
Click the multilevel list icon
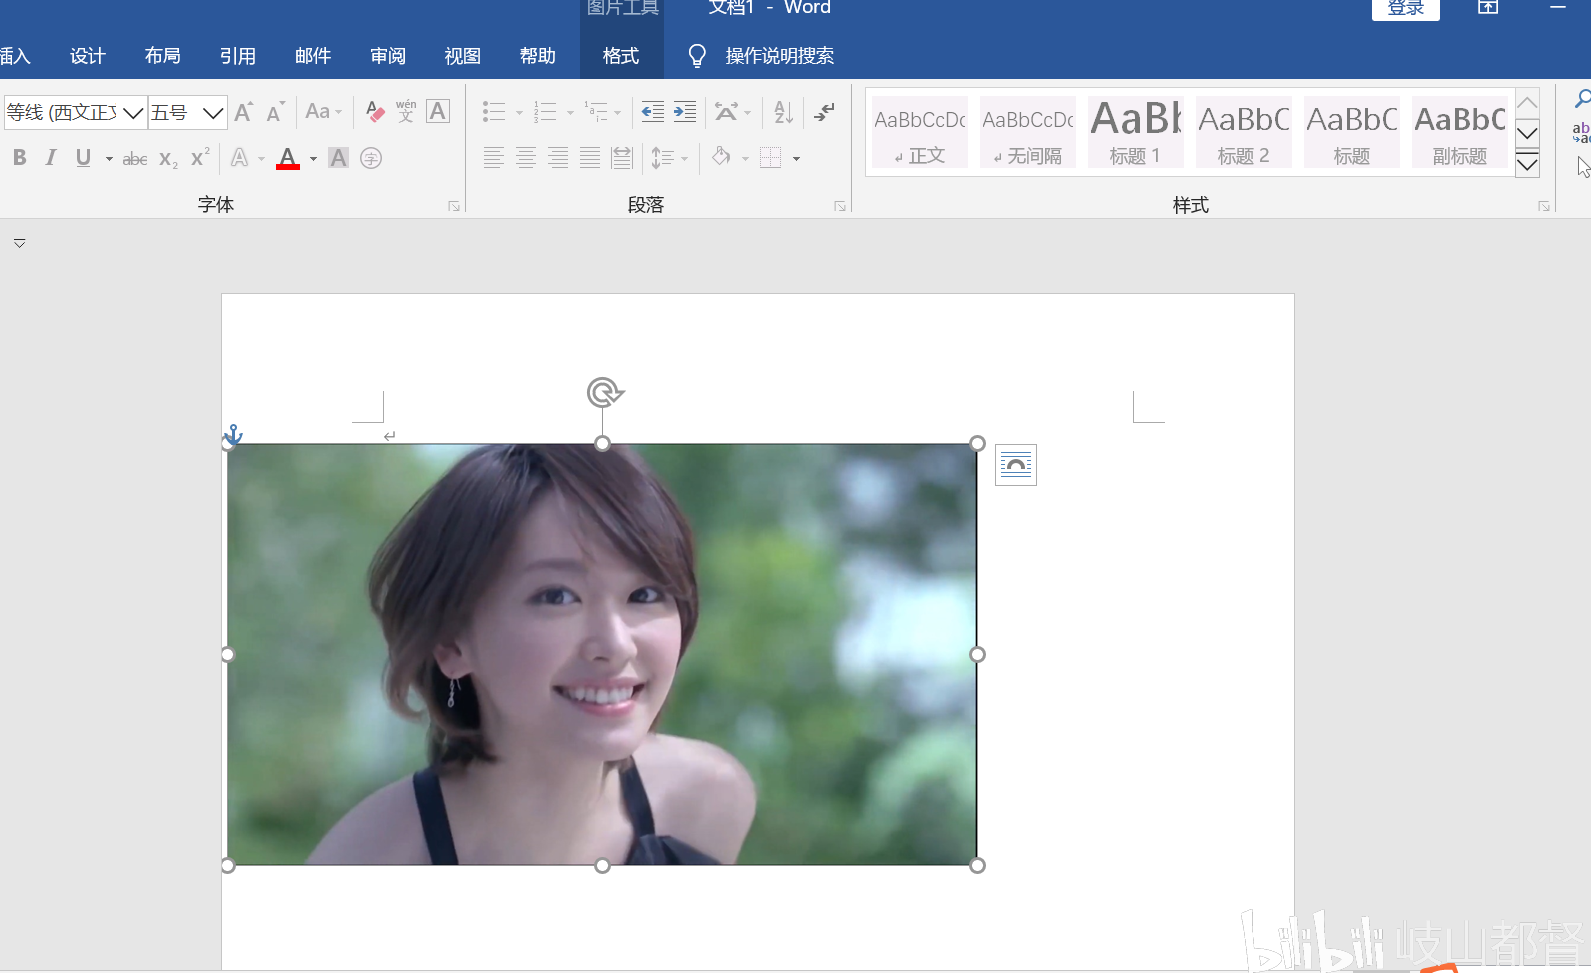[596, 111]
